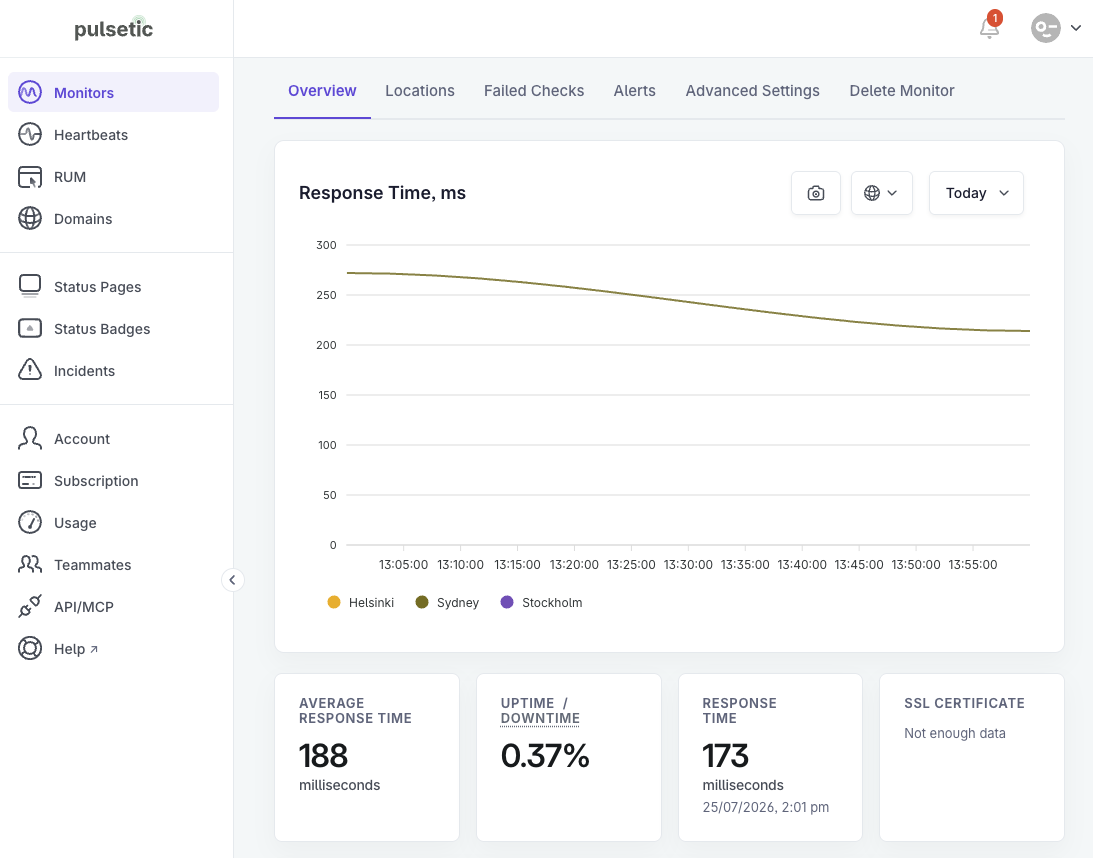
Task: Toggle Stockholm series in chart legend
Action: point(542,602)
